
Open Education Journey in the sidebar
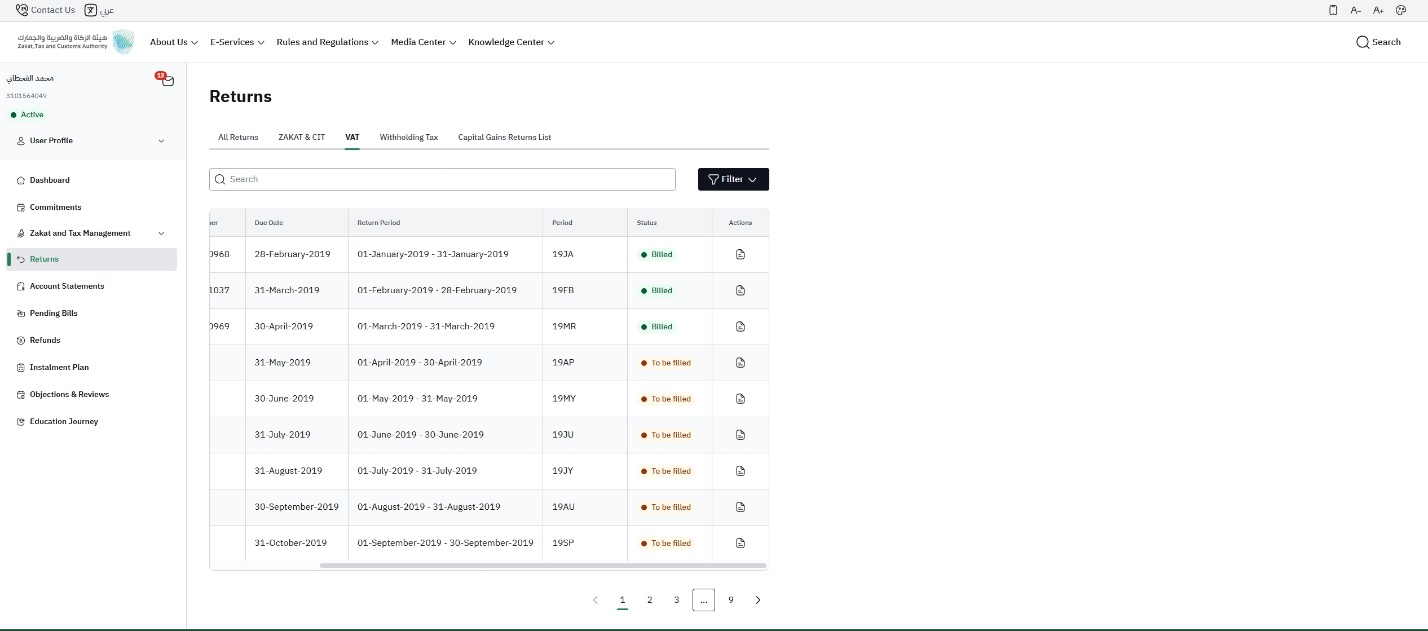(x=63, y=421)
